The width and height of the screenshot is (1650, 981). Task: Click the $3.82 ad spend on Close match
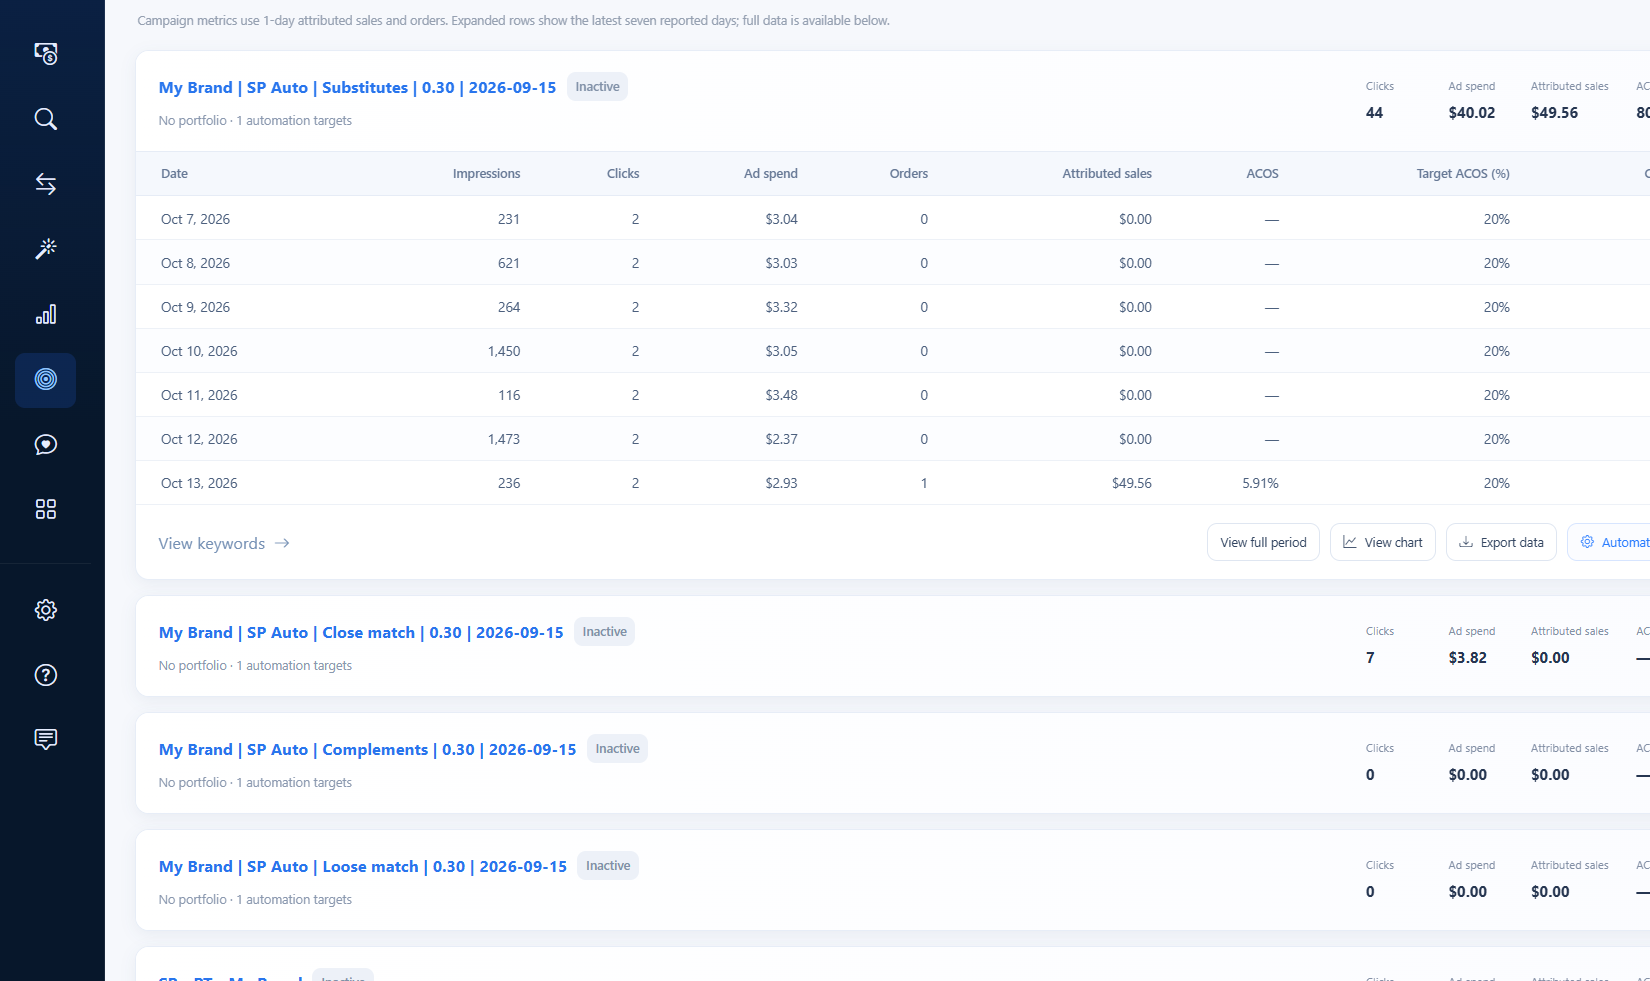[1467, 658]
